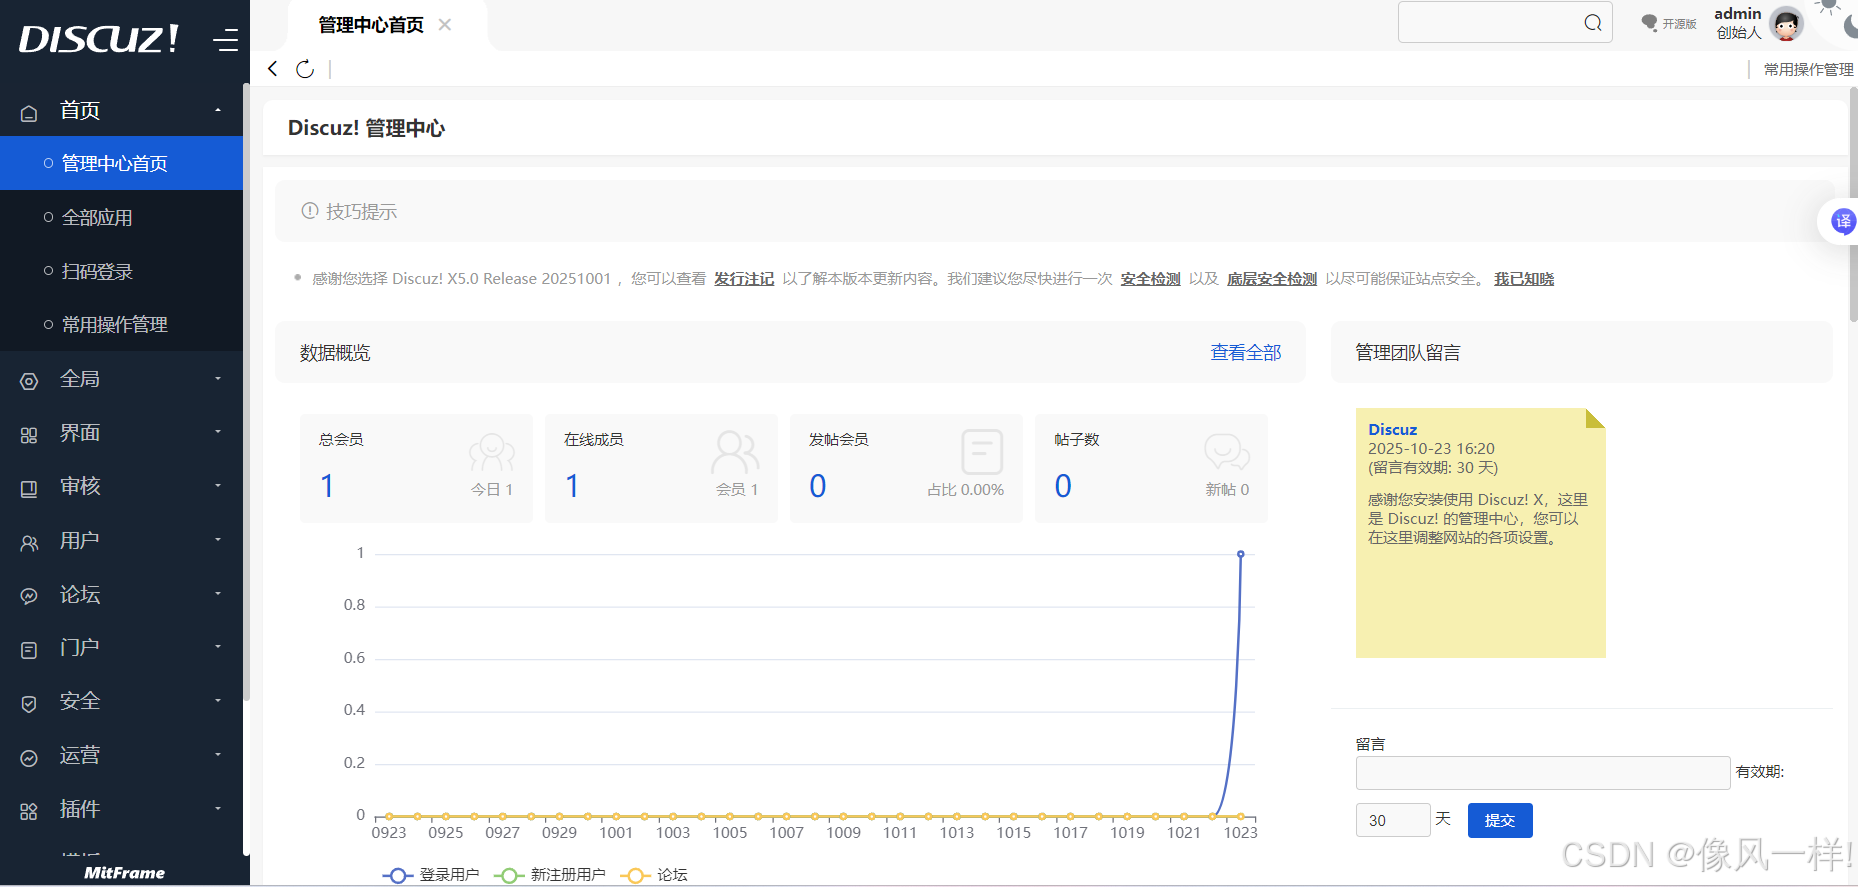
Task: Click the 论坛 forum icon
Action: (29, 596)
